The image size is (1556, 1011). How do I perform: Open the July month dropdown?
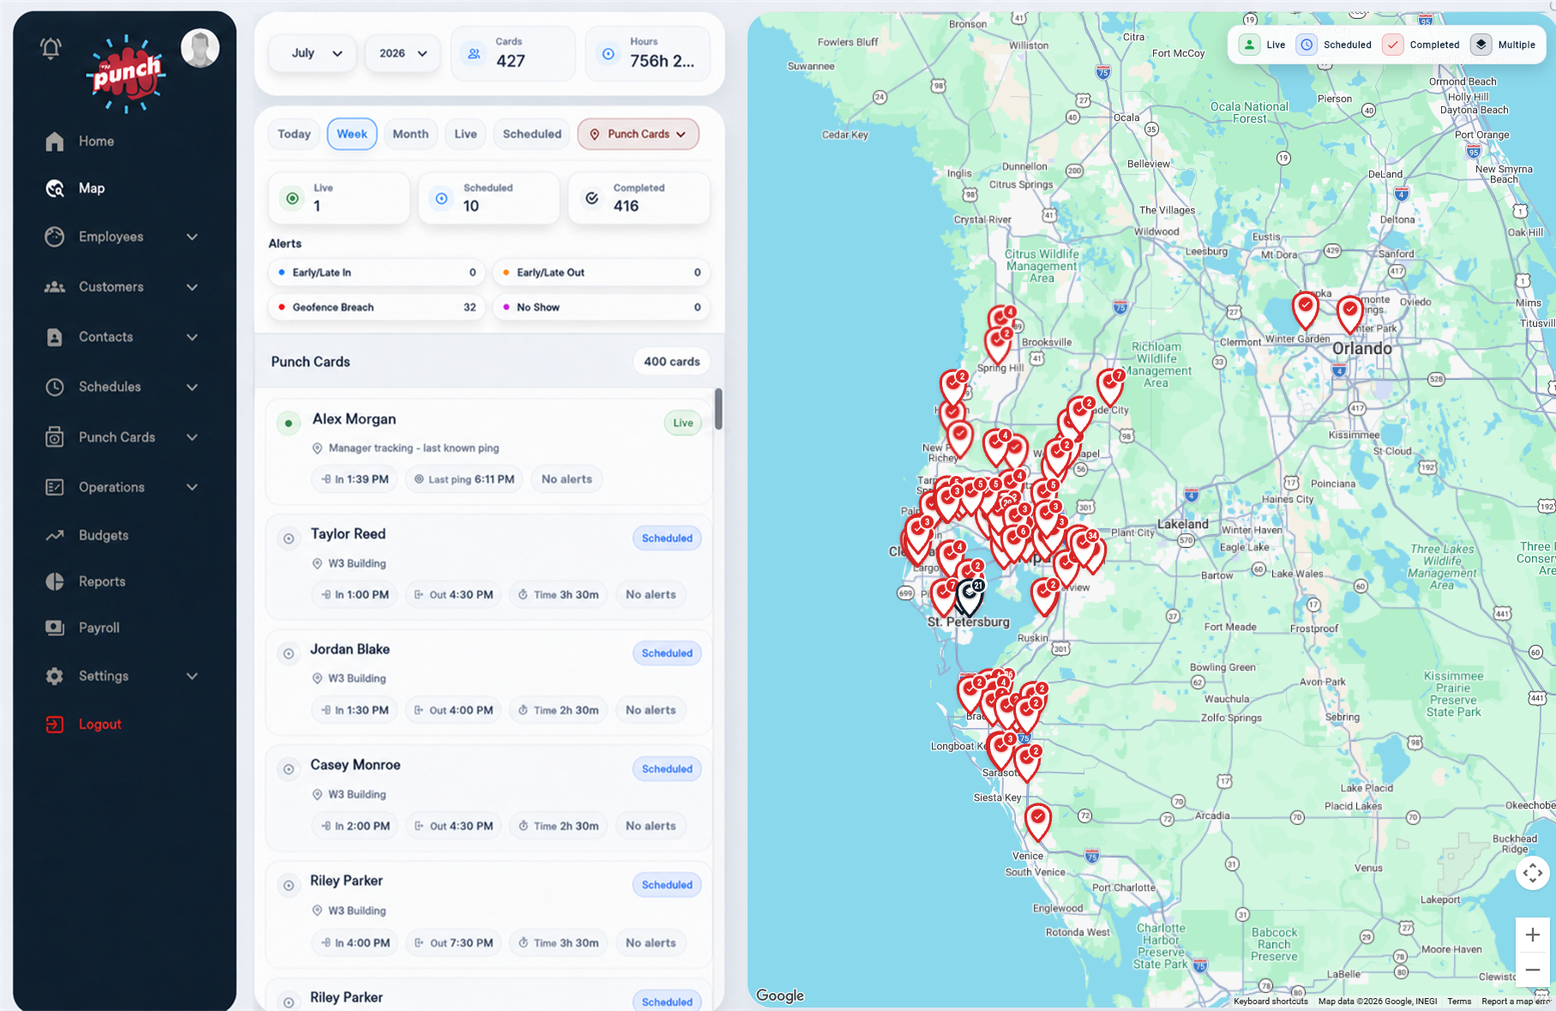point(313,53)
